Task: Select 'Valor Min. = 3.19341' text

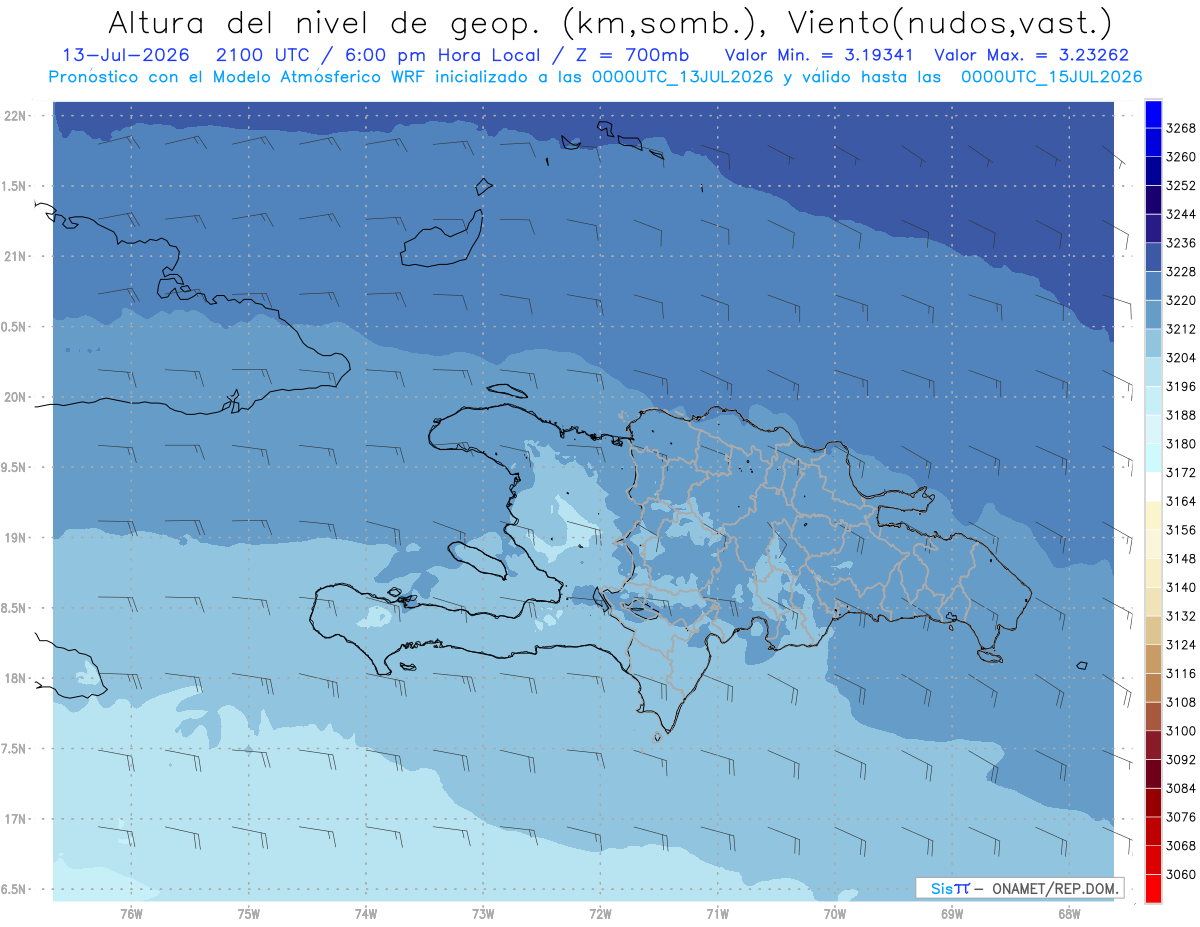Action: coord(820,55)
